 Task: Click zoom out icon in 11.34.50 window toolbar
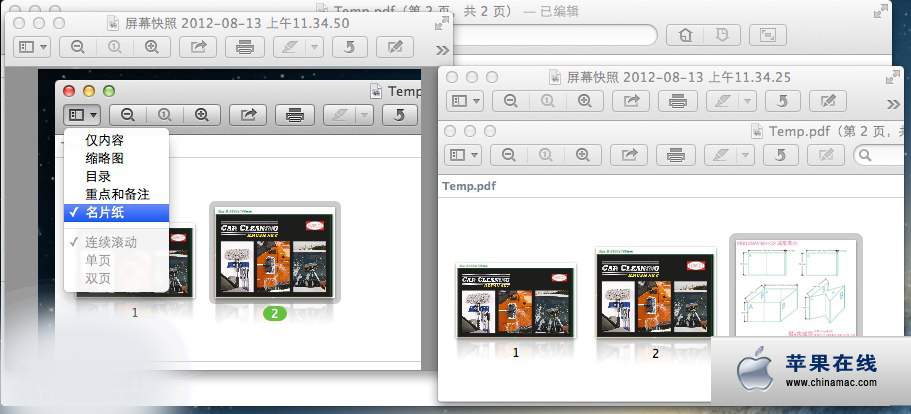(77, 48)
